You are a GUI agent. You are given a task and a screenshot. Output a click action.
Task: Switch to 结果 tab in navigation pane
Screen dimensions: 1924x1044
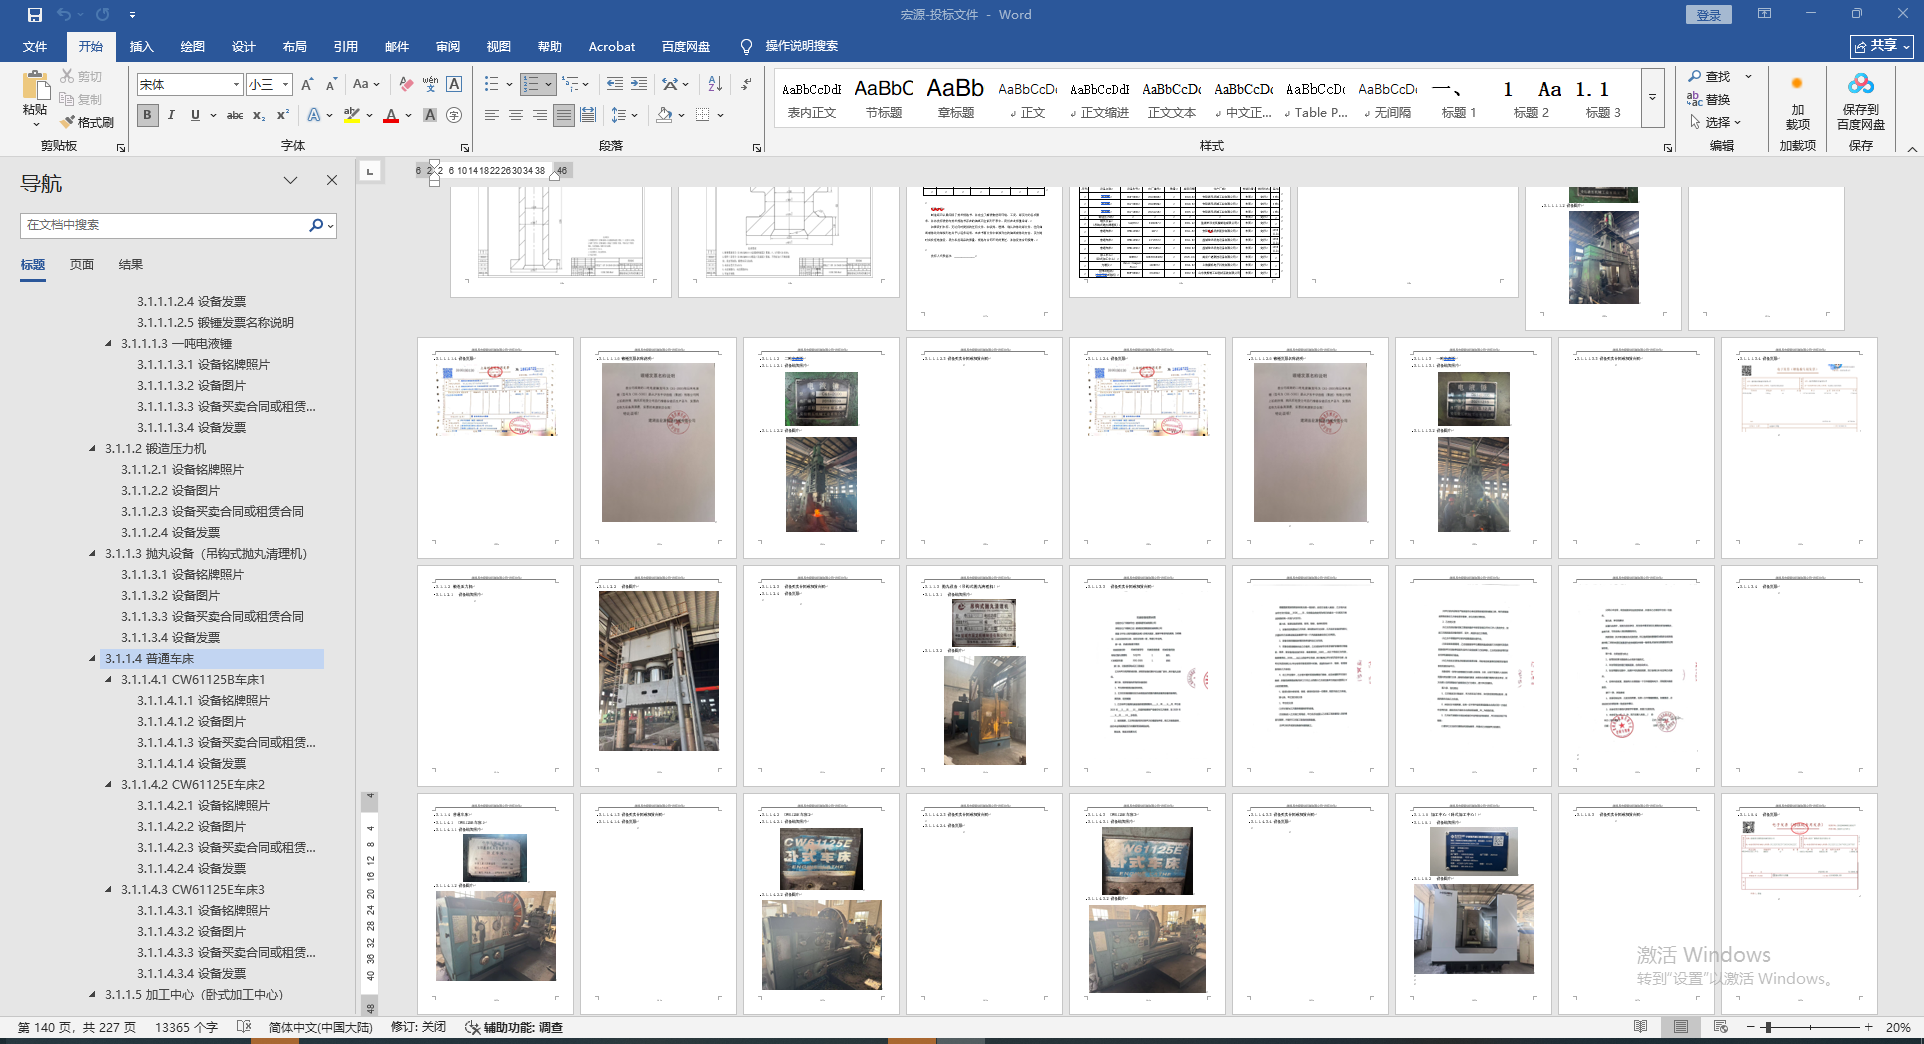click(x=131, y=265)
